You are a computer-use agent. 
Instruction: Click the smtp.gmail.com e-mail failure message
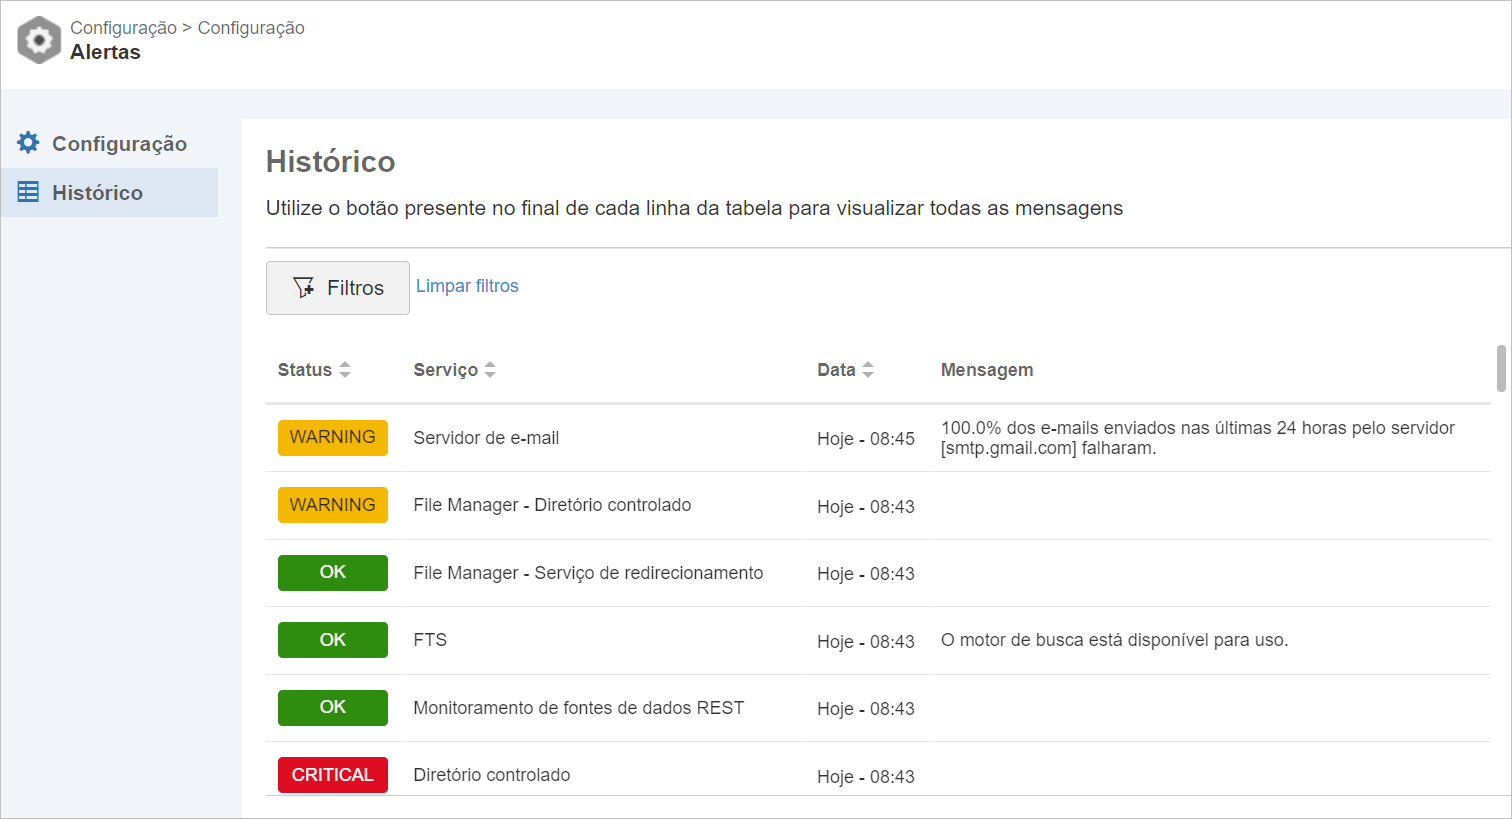click(x=1198, y=438)
